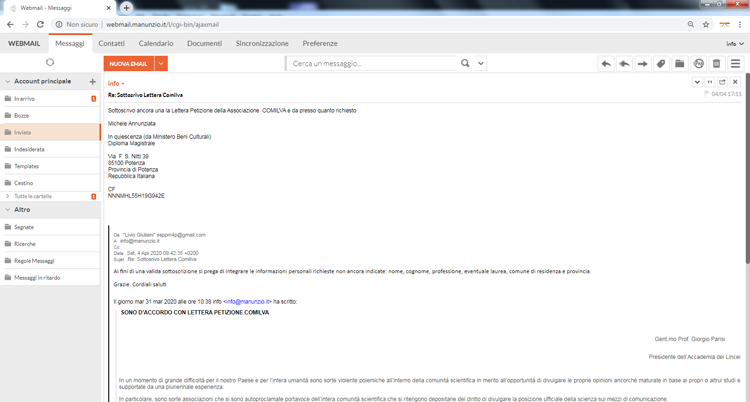Click the spam mark icon in toolbar
The height and width of the screenshot is (402, 750).
coord(698,64)
